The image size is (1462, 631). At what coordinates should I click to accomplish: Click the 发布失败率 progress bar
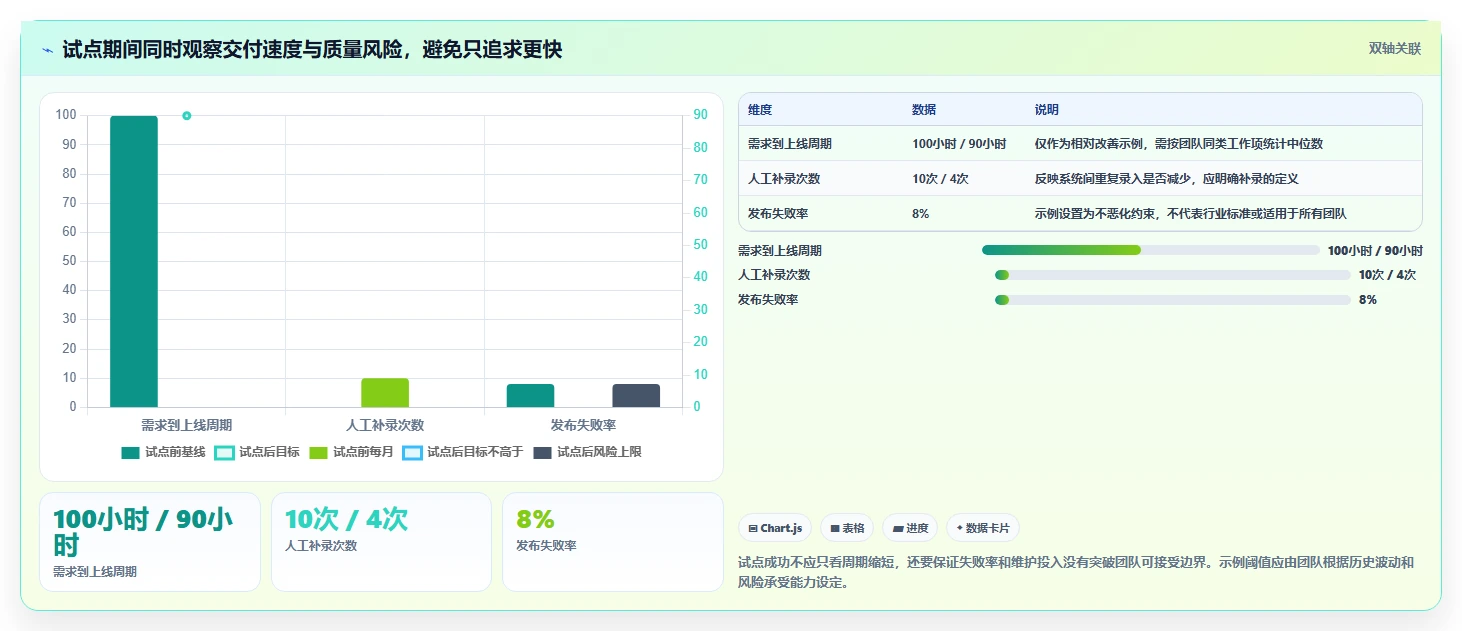coord(1172,300)
